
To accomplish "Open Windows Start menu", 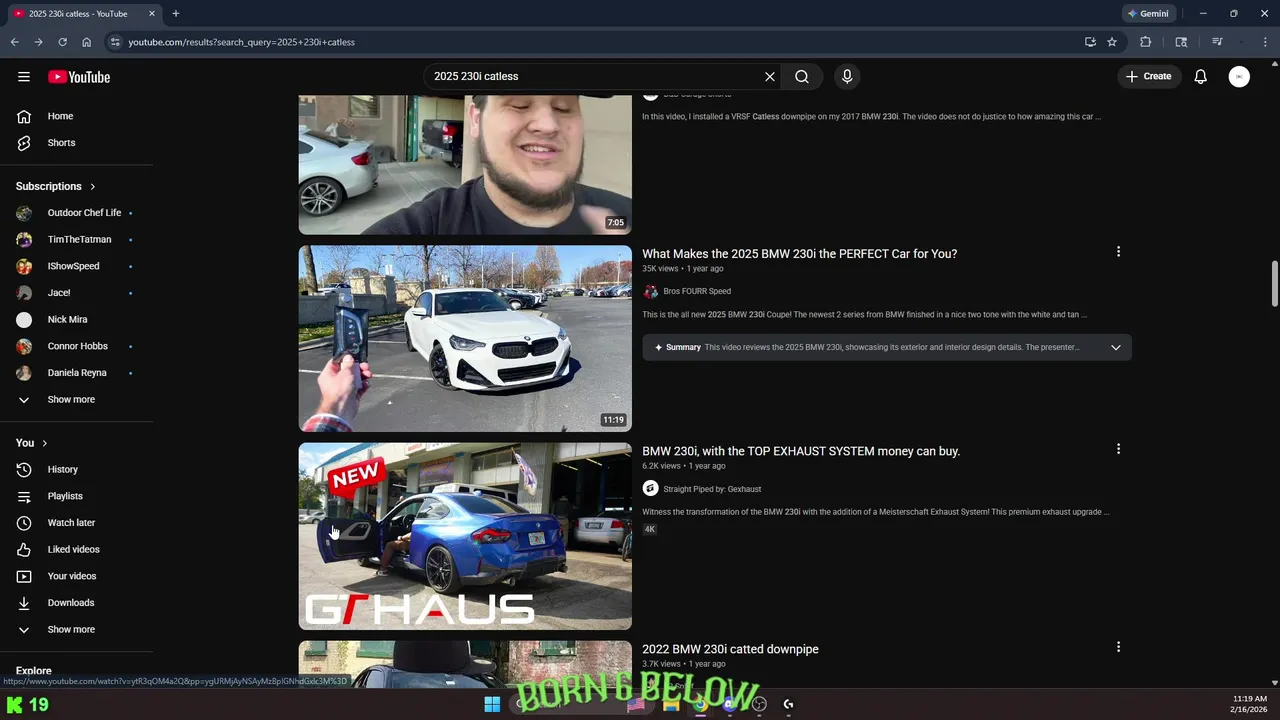I will click(492, 704).
